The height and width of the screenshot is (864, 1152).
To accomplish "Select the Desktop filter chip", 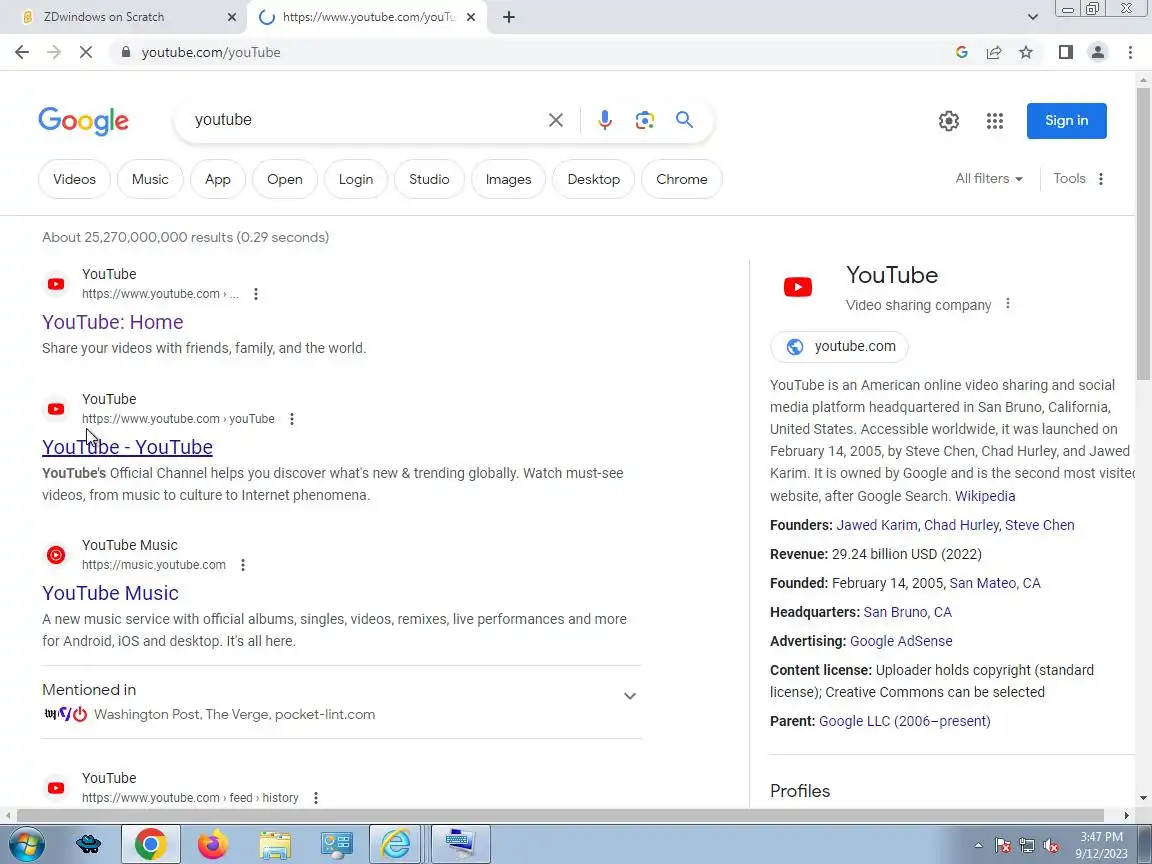I will click(x=594, y=179).
